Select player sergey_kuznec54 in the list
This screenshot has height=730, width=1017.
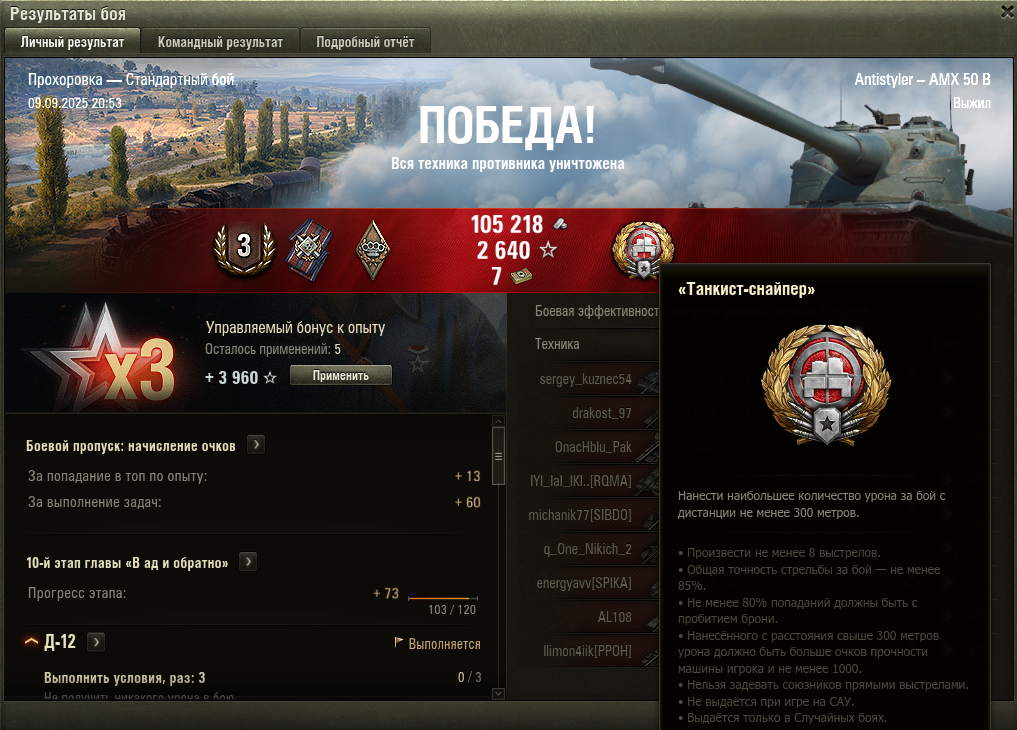[x=586, y=379]
